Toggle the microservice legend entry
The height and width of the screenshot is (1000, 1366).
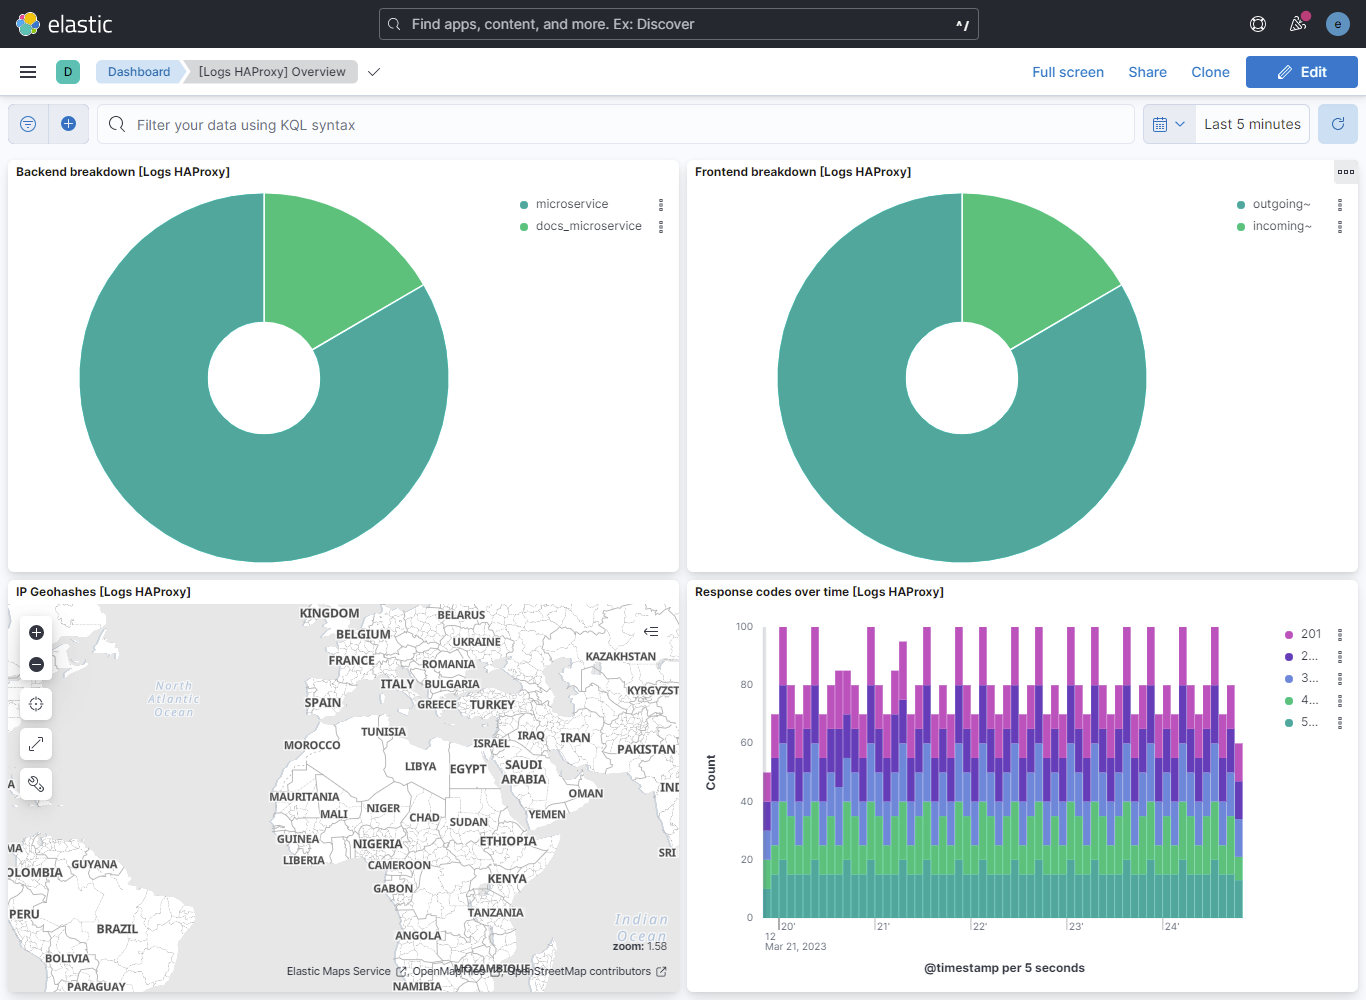coord(571,203)
